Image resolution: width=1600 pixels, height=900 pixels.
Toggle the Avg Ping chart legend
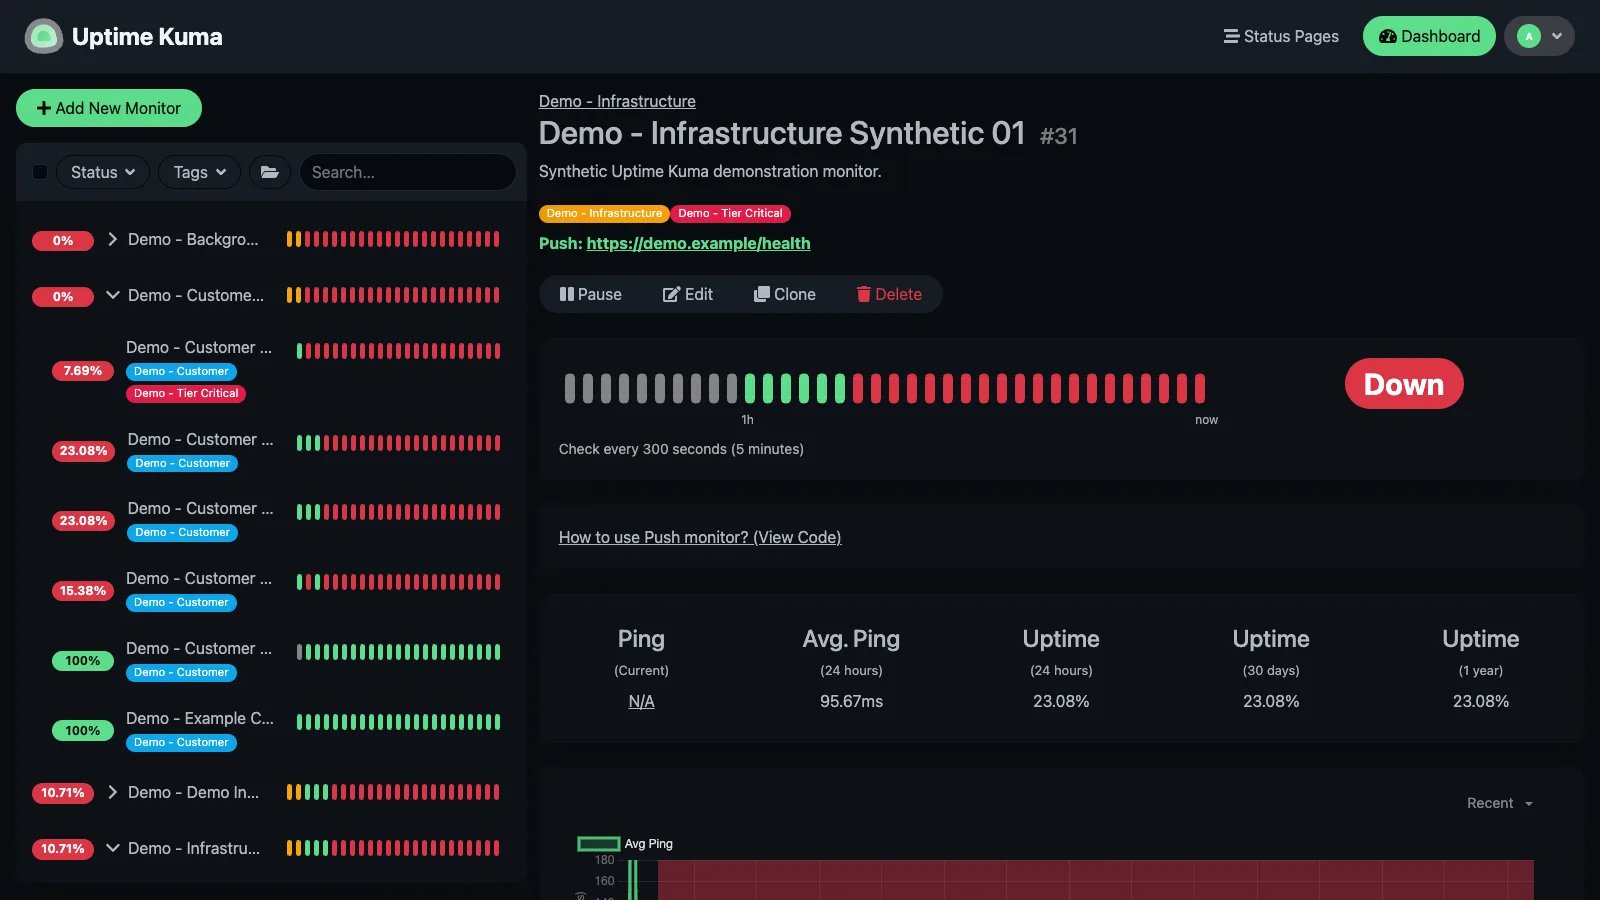625,844
